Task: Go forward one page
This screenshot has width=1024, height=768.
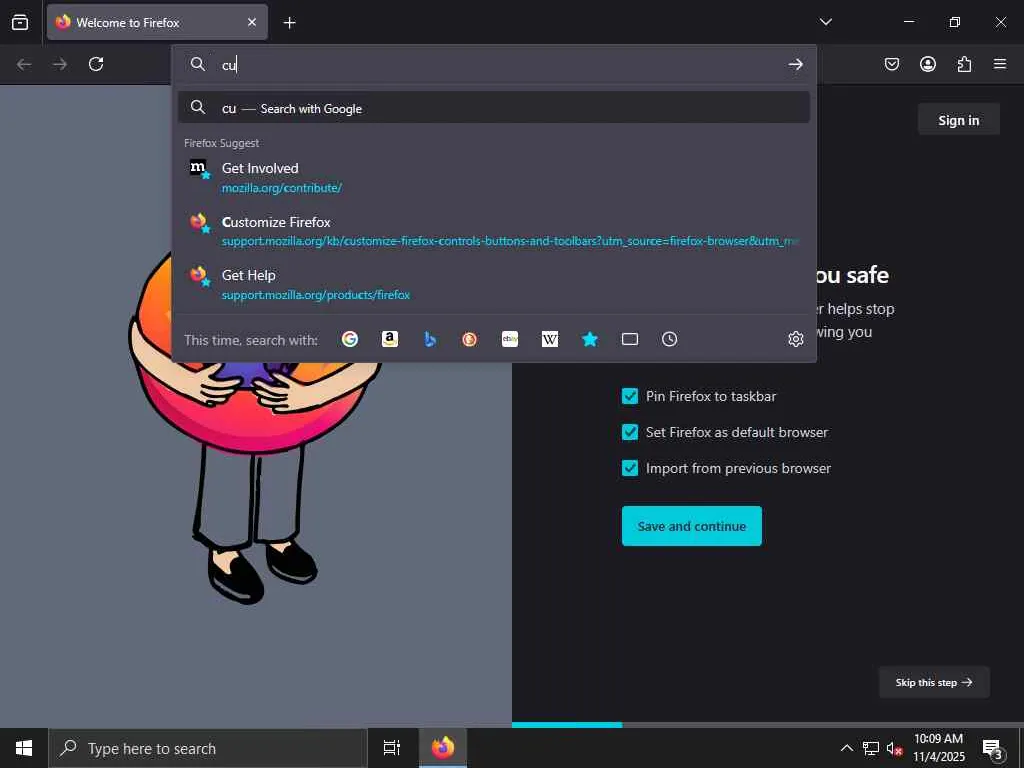Action: pyautogui.click(x=59, y=64)
